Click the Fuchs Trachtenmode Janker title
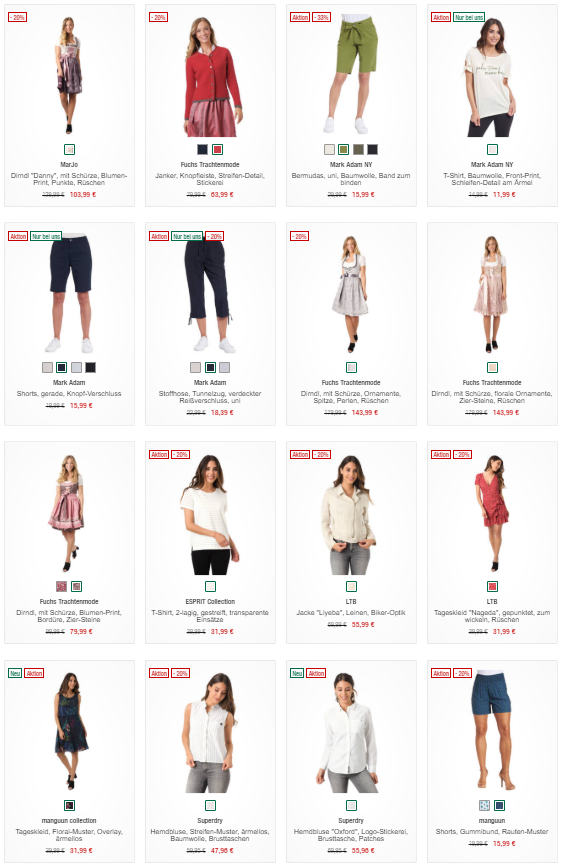Image resolution: width=565 pixels, height=866 pixels. 210,165
